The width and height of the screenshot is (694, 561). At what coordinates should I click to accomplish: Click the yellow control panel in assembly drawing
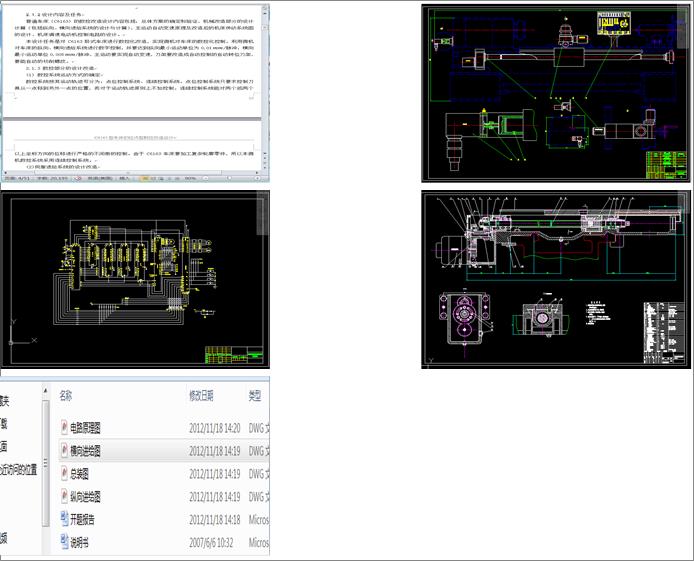coord(613,23)
